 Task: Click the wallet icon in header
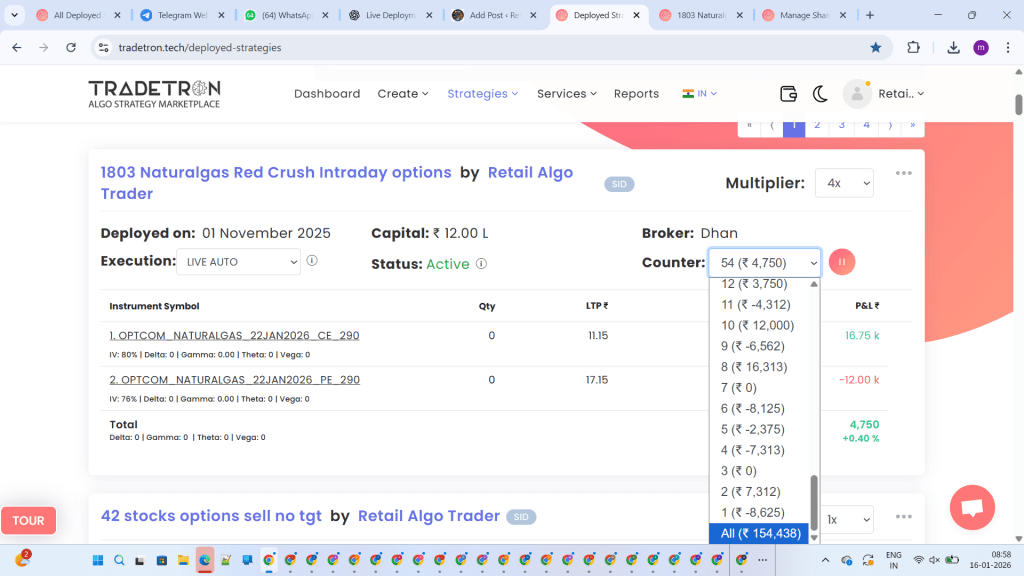pyautogui.click(x=788, y=94)
